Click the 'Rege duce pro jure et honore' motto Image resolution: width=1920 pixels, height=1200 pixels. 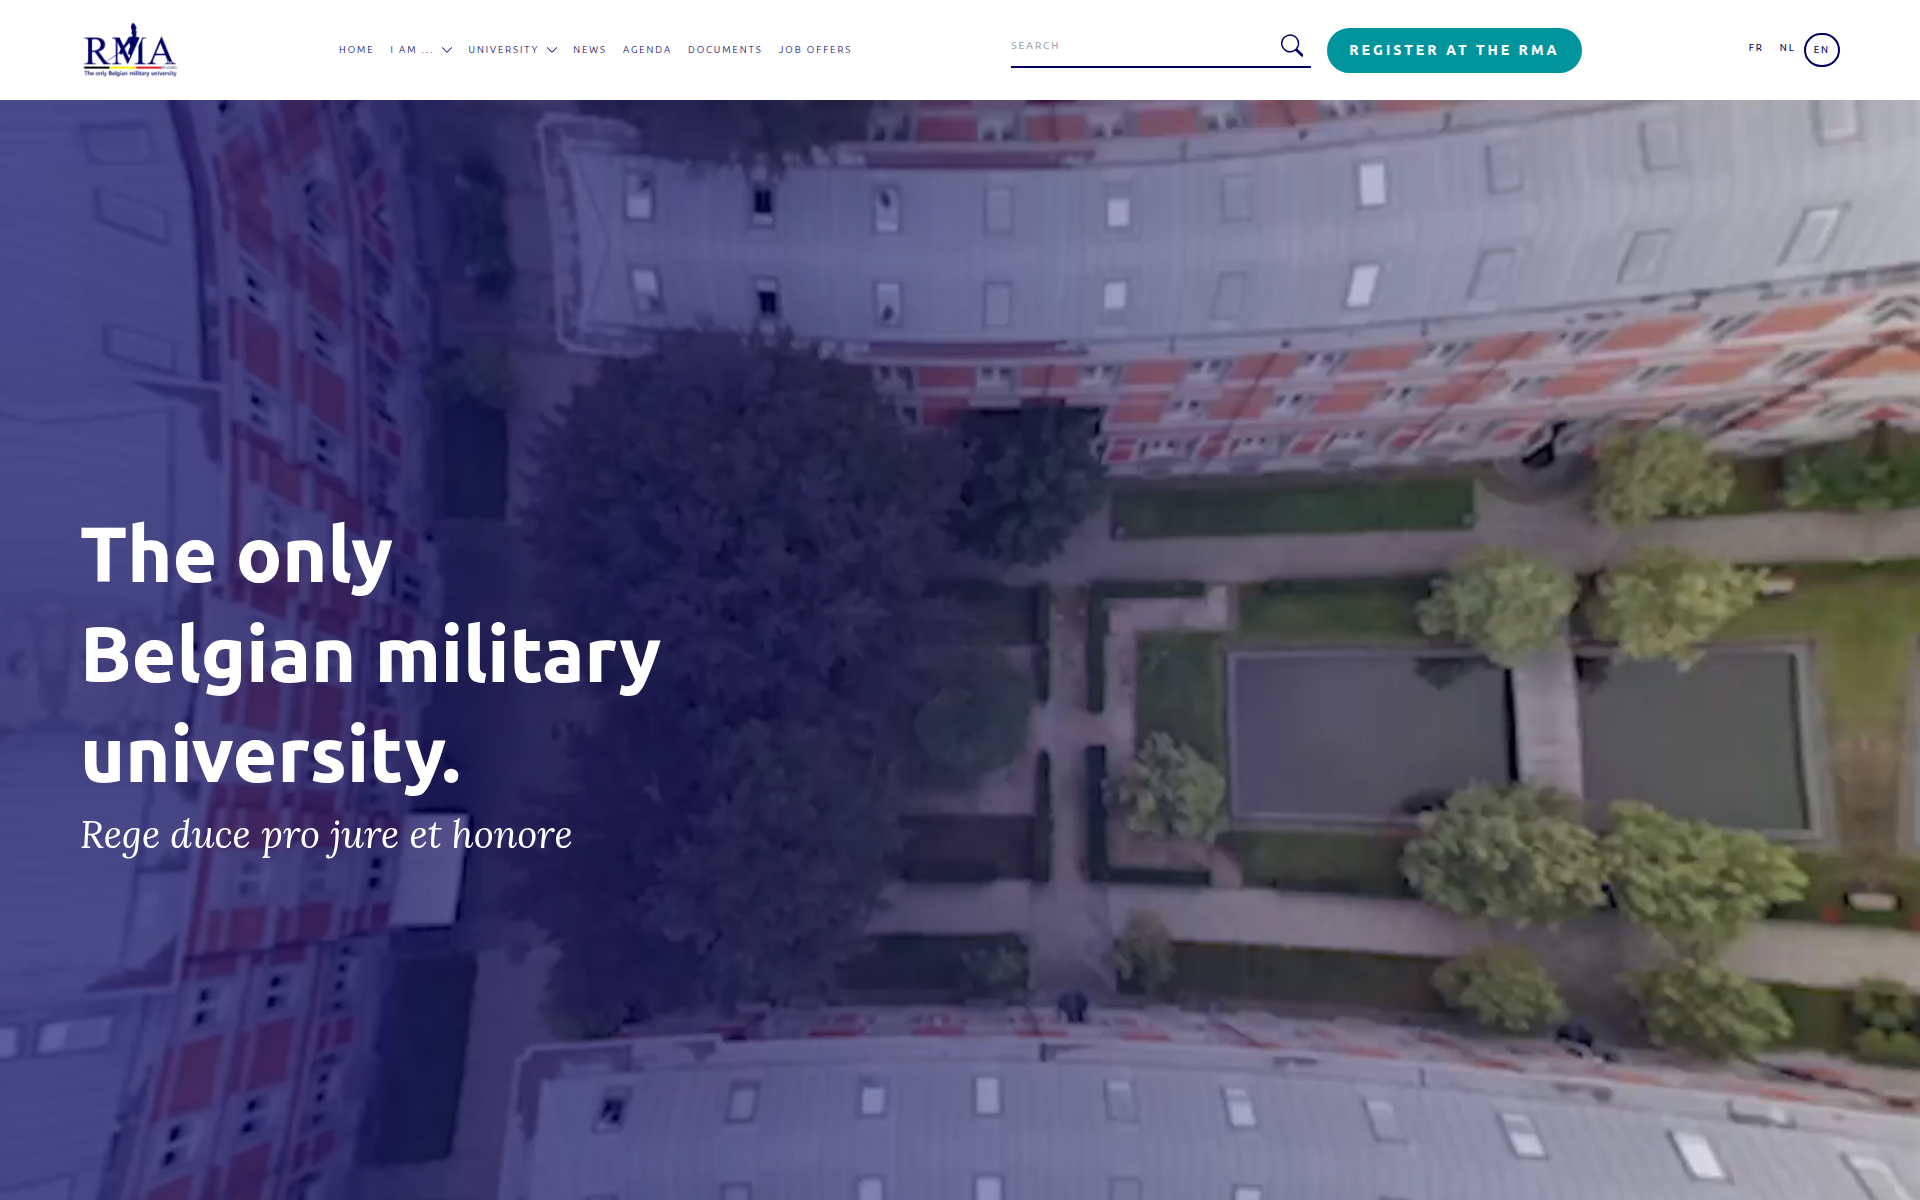pyautogui.click(x=327, y=835)
